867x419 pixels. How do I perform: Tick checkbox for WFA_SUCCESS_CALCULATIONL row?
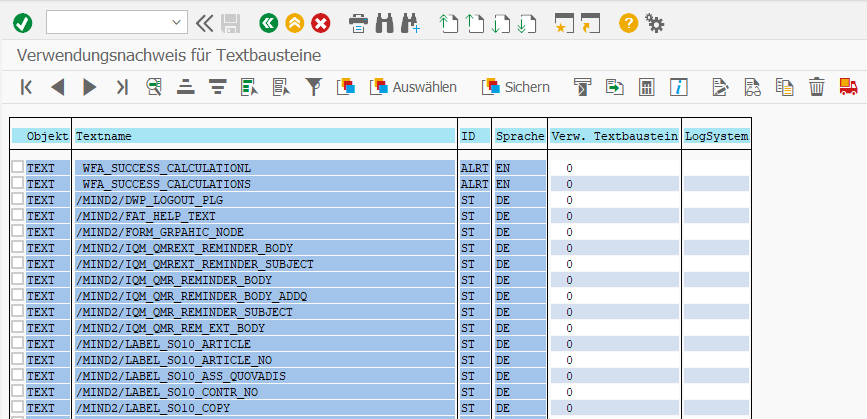click(18, 167)
